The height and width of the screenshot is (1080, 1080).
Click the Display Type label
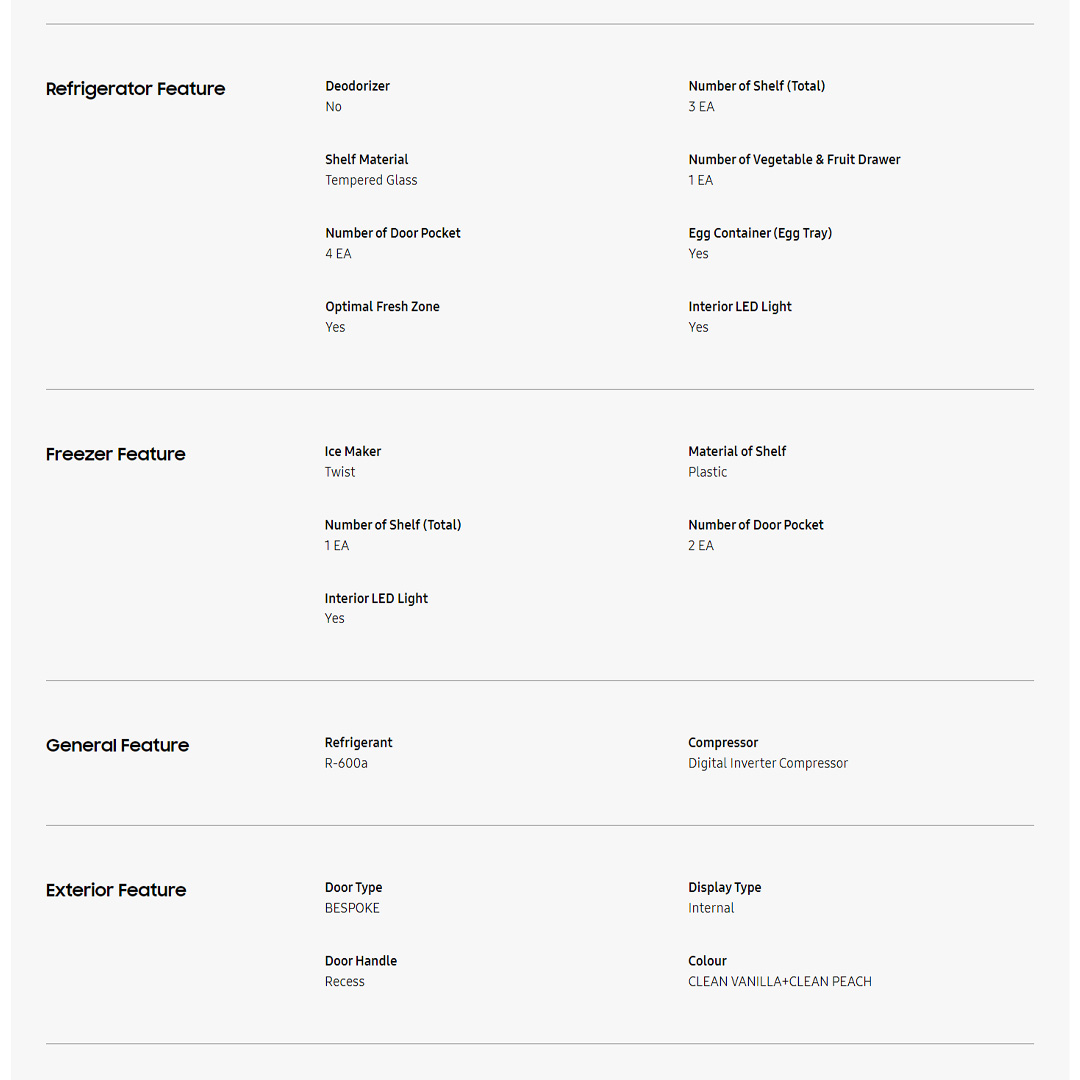coord(724,887)
